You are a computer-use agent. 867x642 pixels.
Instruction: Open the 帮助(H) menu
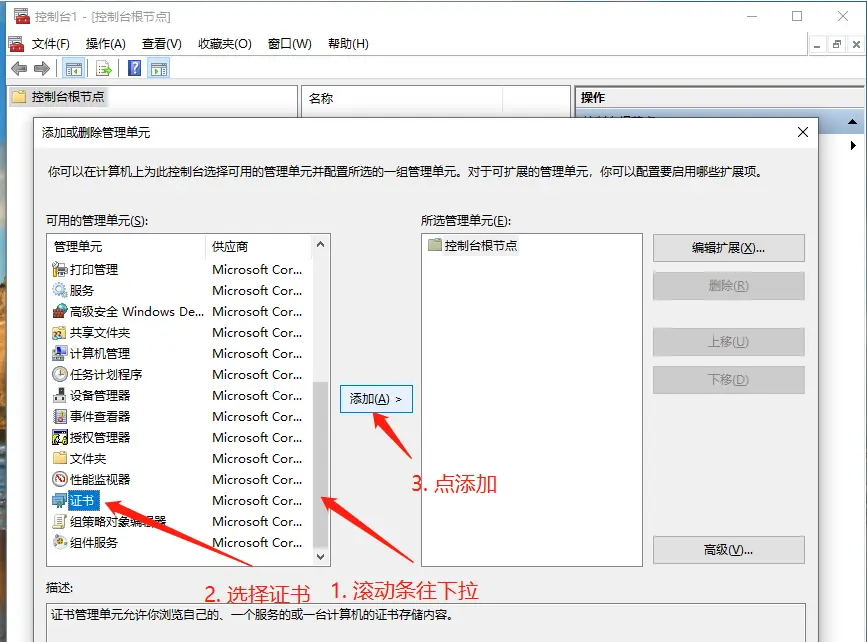click(x=348, y=44)
